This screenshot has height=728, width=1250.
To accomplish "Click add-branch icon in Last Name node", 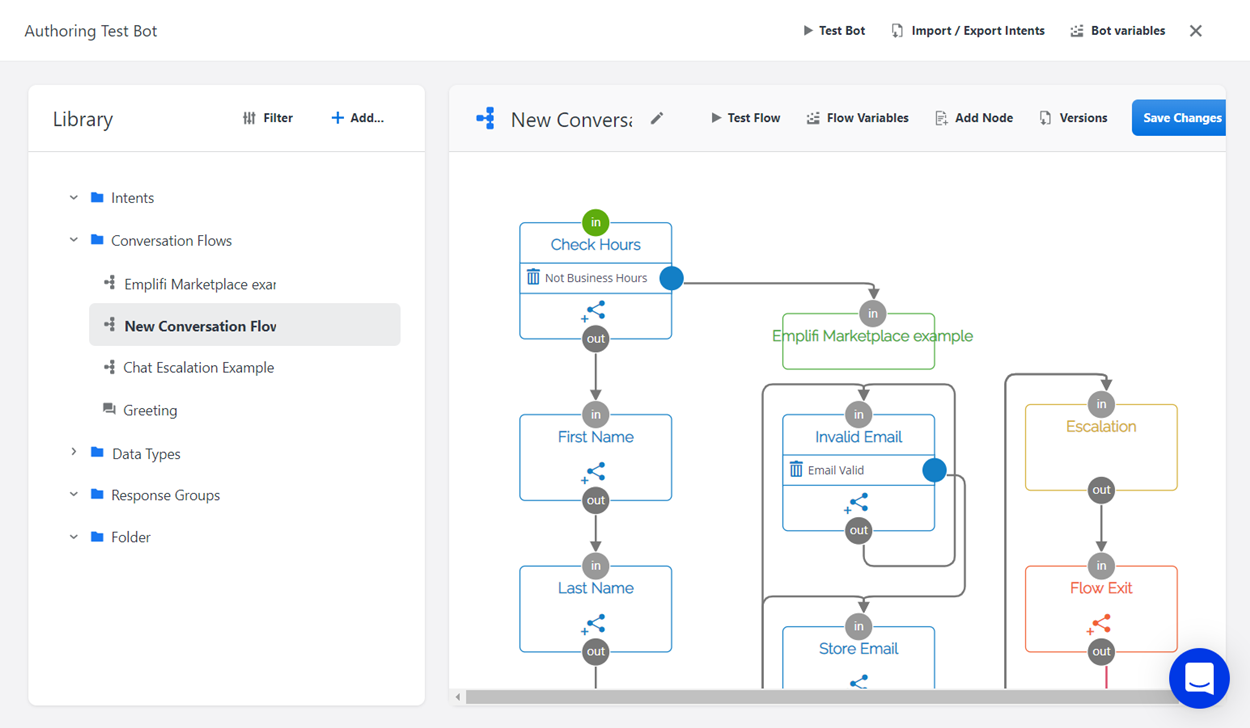I will point(594,625).
